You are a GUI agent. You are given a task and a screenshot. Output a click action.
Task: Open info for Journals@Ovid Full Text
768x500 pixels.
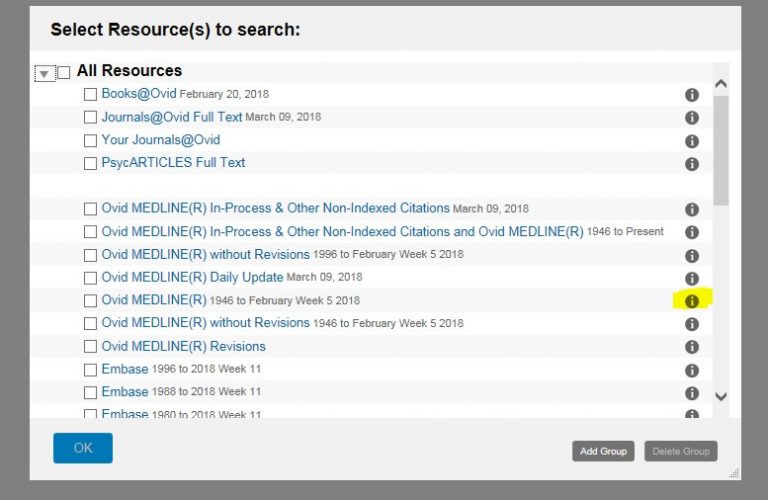(691, 118)
